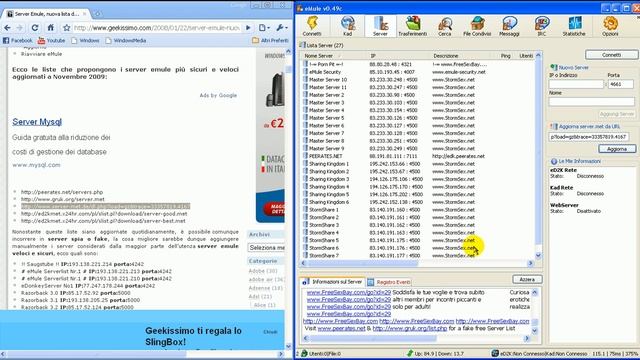This screenshot has height=360, width=640.
Task: Click the Connetti button in right panel
Action: pyautogui.click(x=611, y=55)
